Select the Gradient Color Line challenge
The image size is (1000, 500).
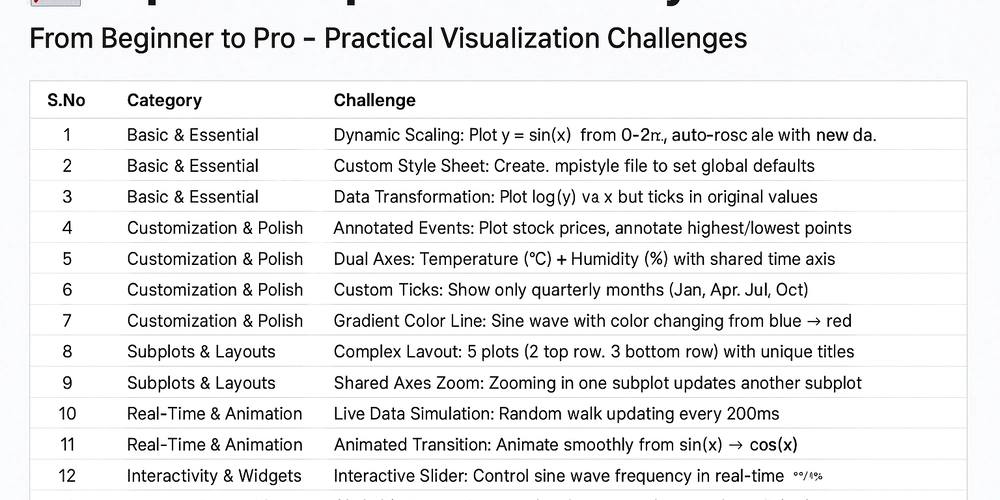[592, 321]
